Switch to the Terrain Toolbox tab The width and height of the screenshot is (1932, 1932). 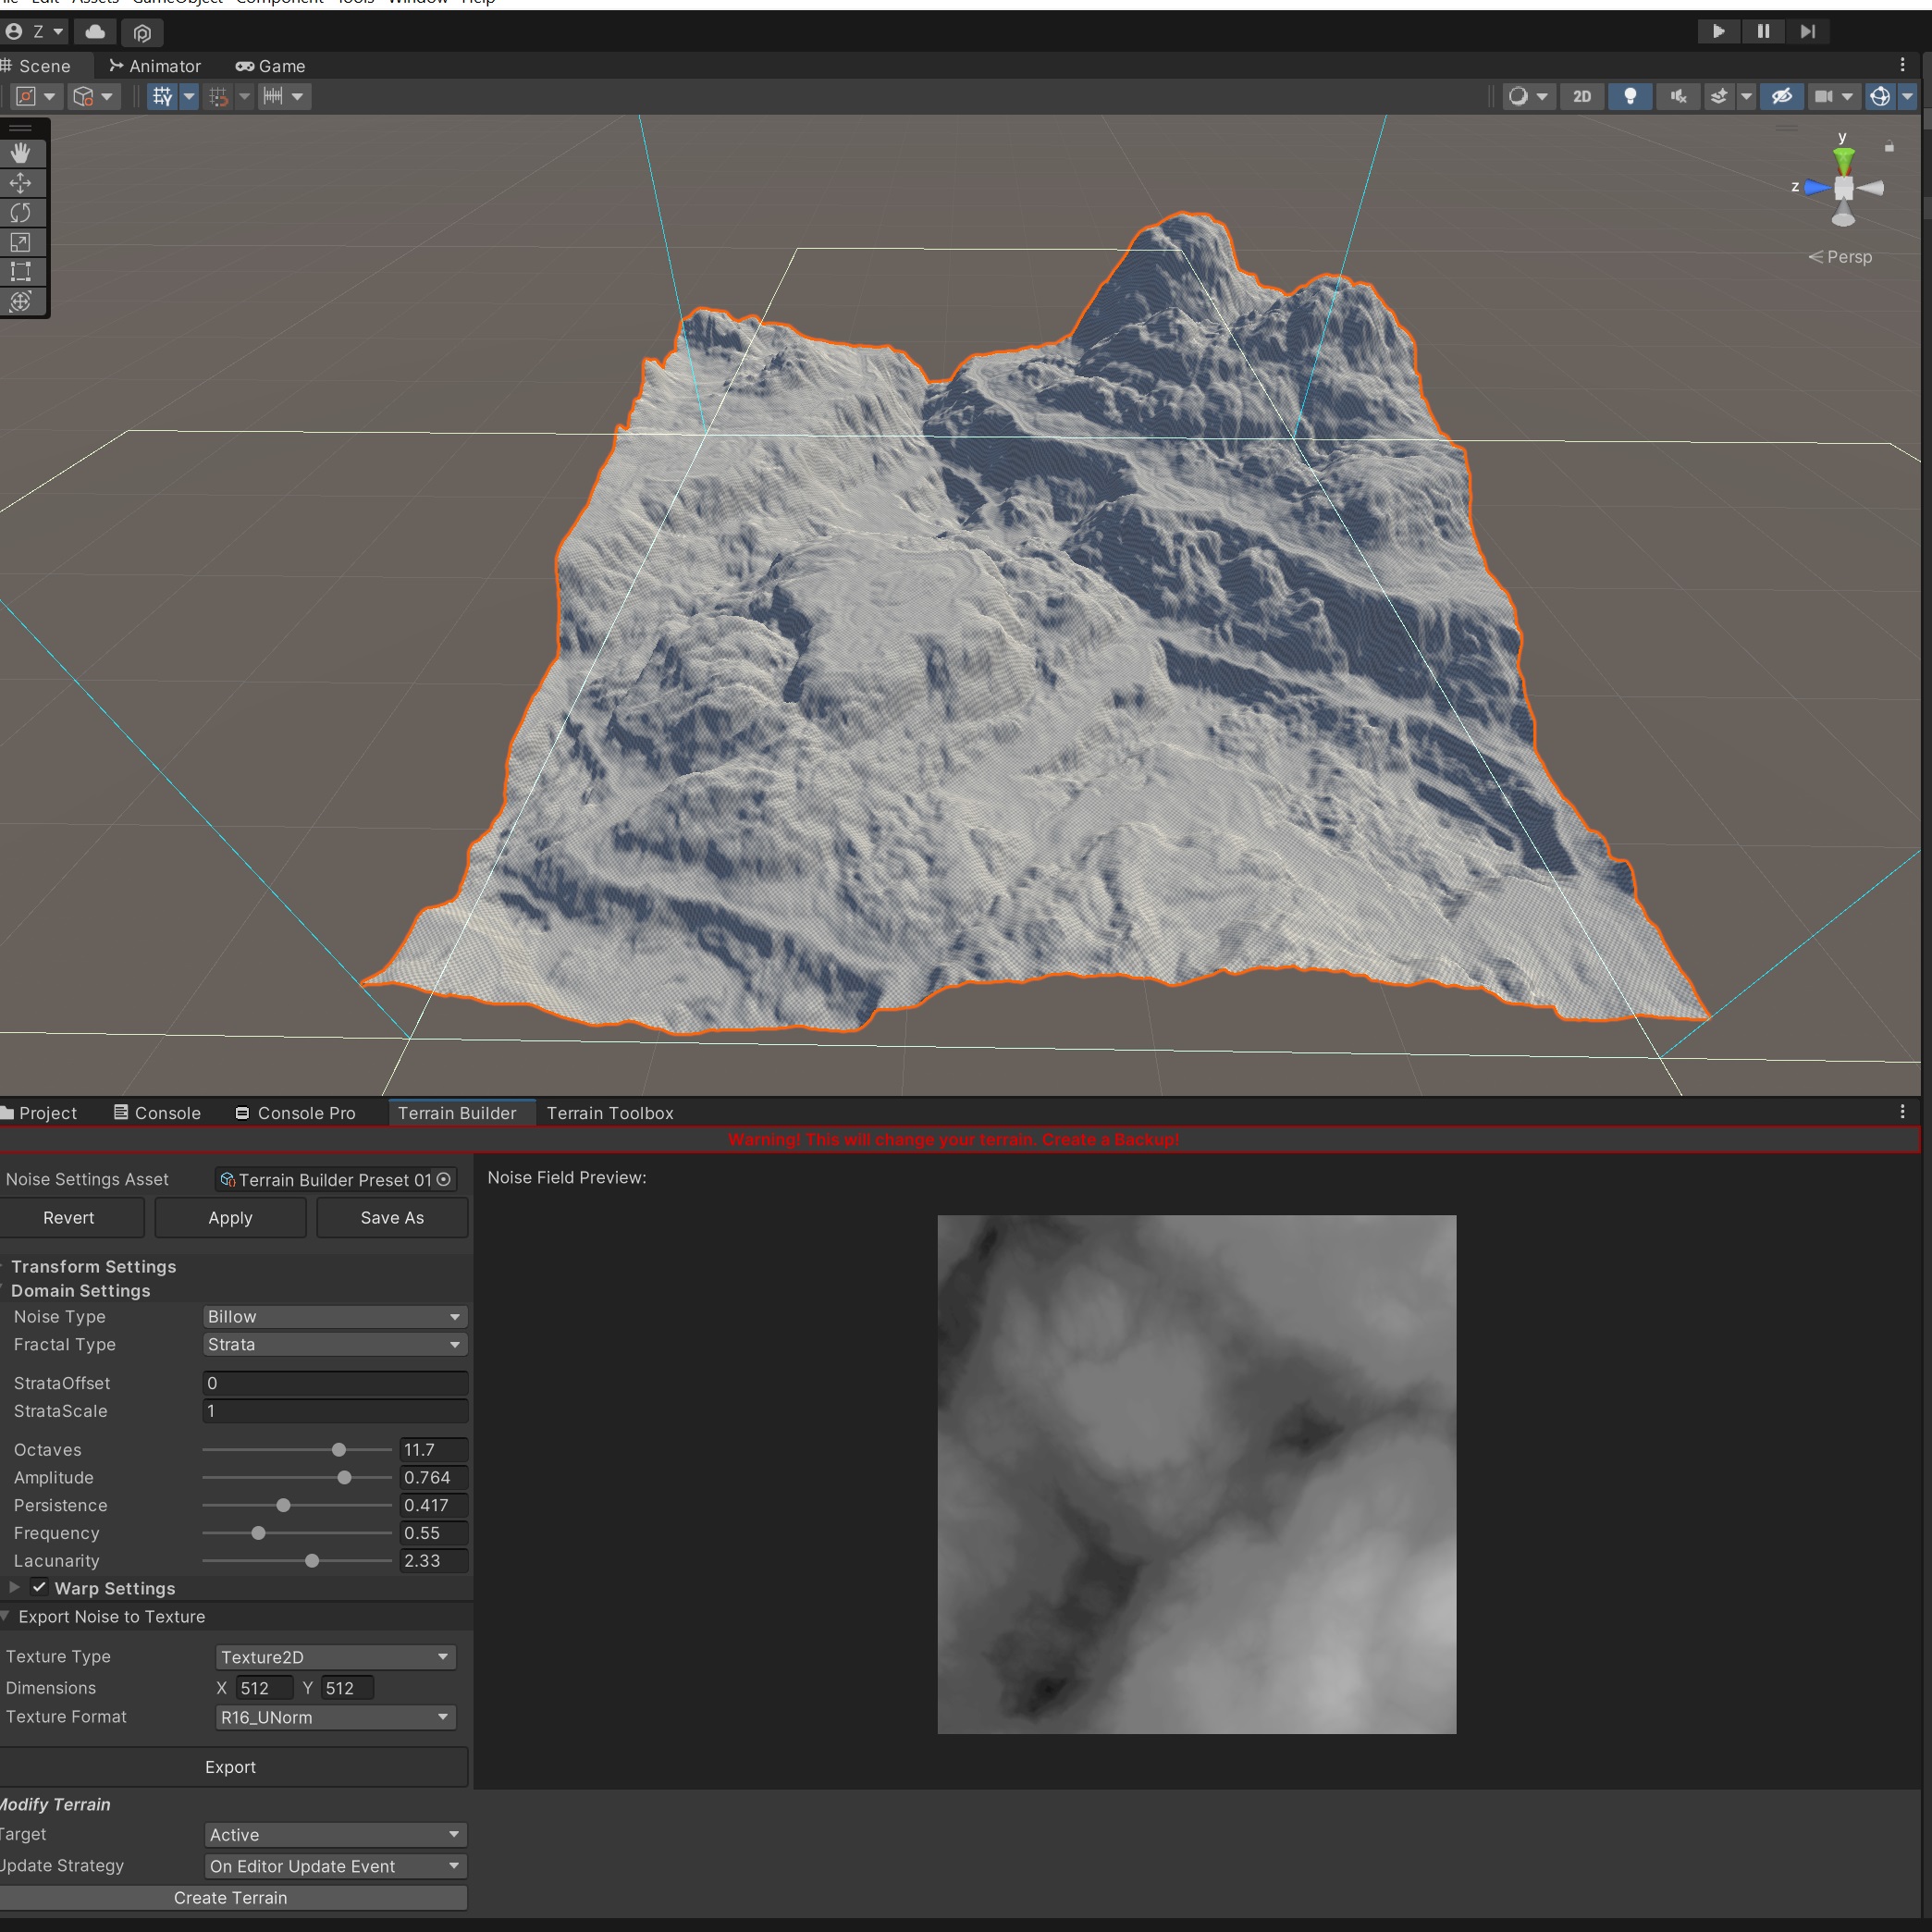[x=610, y=1112]
